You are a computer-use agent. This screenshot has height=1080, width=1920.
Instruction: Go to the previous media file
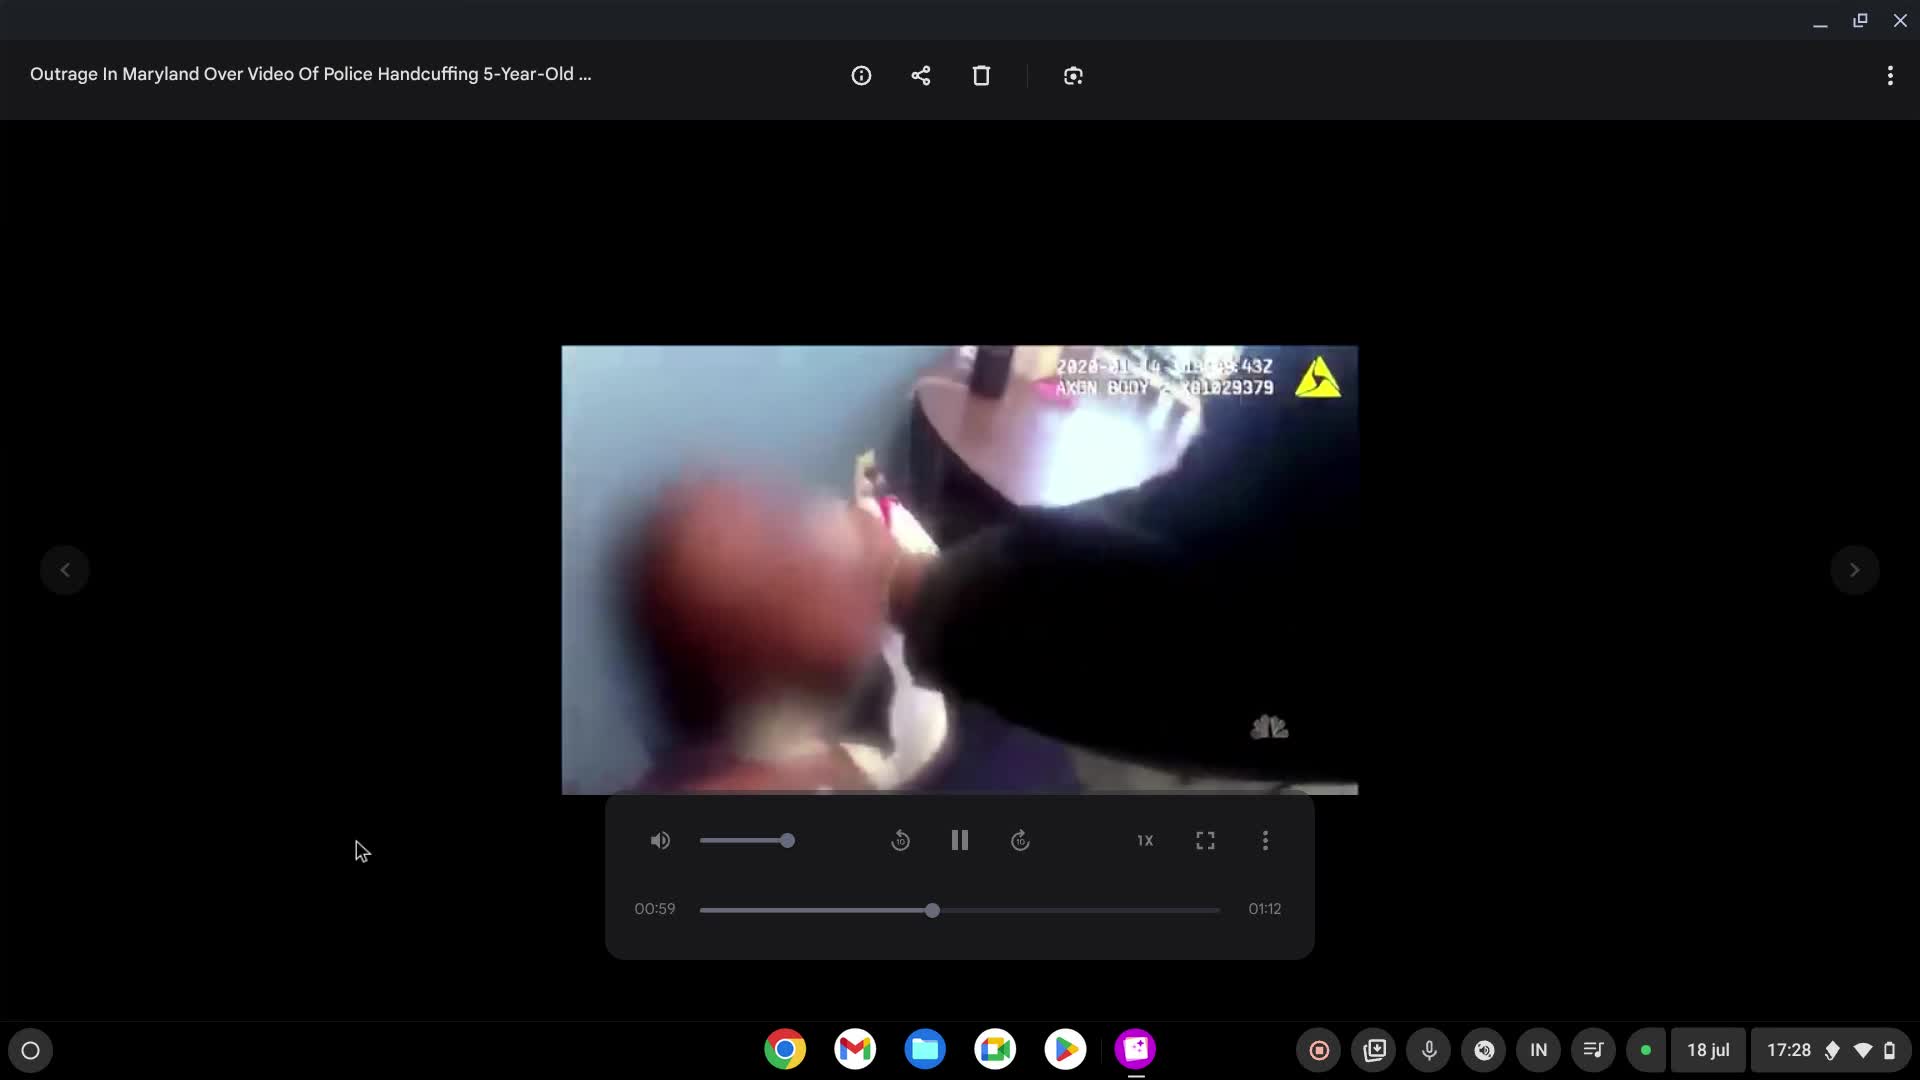(65, 570)
